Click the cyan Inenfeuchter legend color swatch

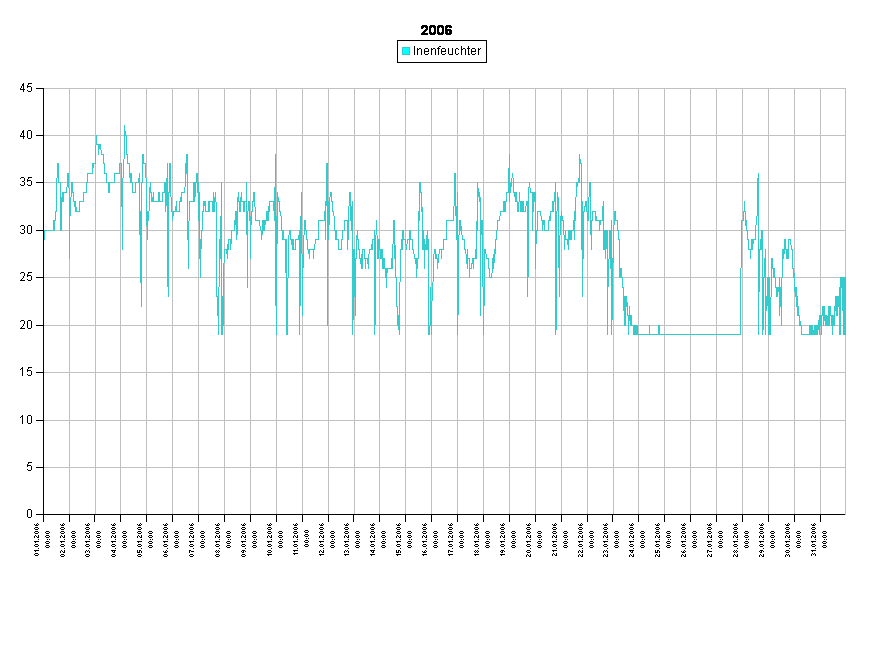click(406, 51)
